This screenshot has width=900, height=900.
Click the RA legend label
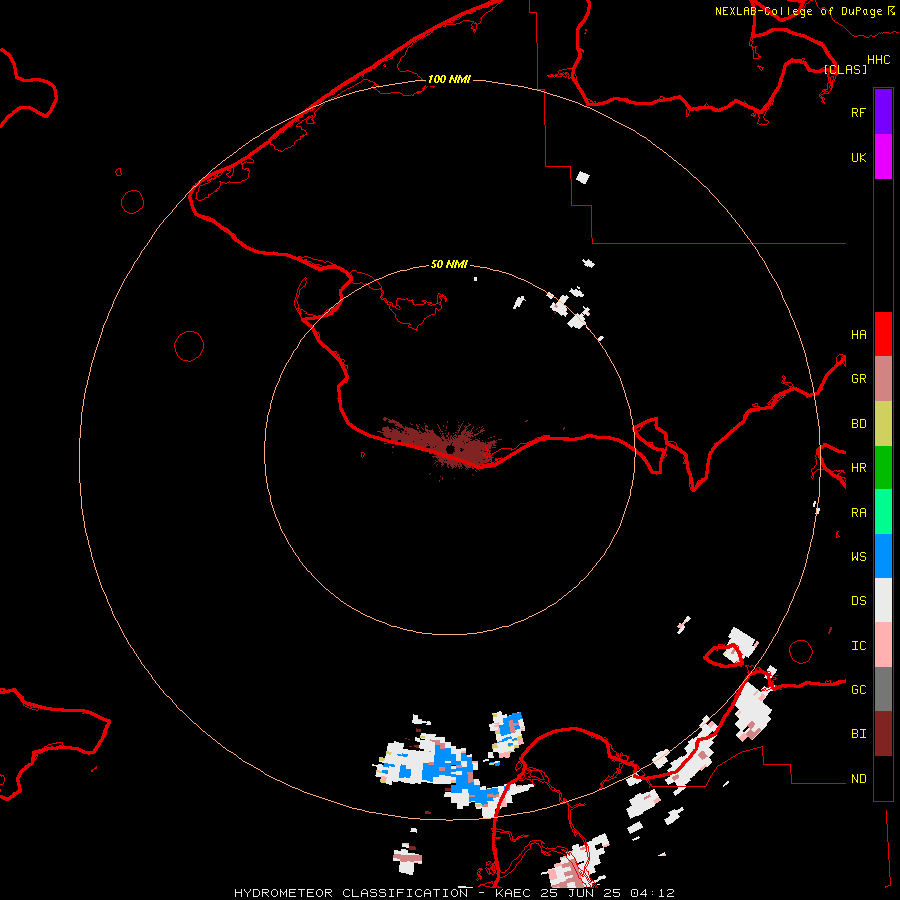pos(858,513)
